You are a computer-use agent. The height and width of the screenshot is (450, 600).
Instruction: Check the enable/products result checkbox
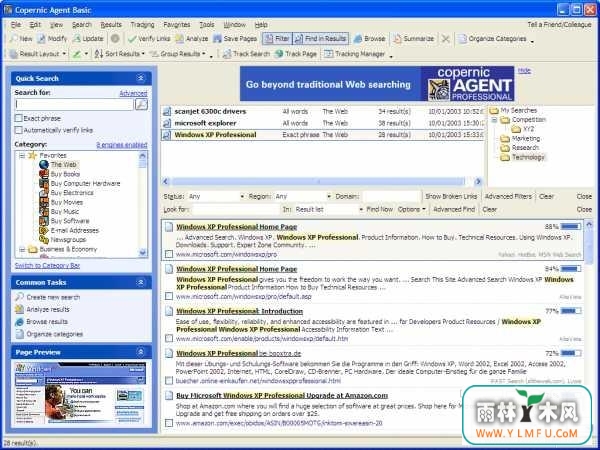pos(169,338)
